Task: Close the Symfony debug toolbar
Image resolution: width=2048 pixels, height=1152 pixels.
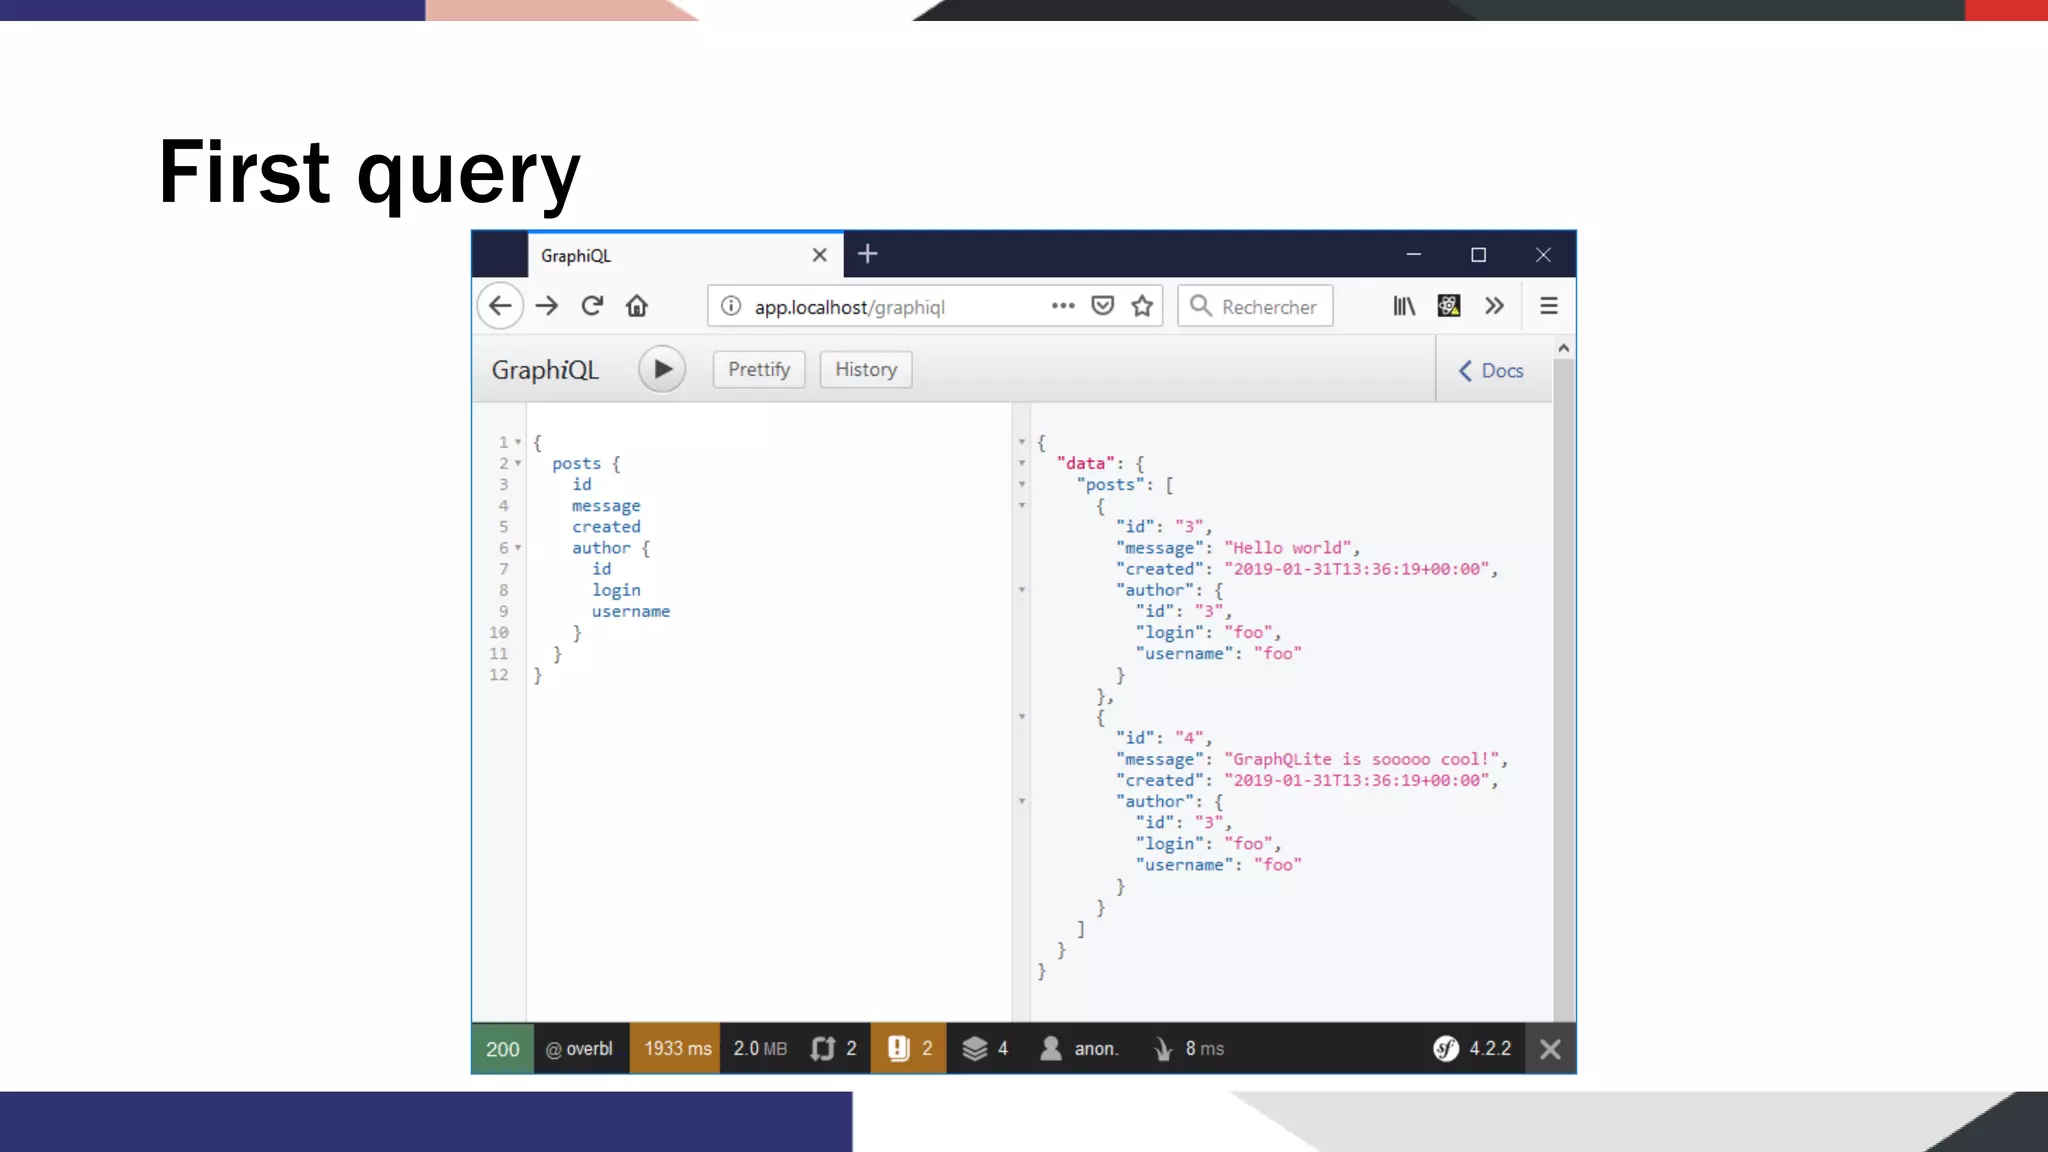Action: click(x=1550, y=1049)
